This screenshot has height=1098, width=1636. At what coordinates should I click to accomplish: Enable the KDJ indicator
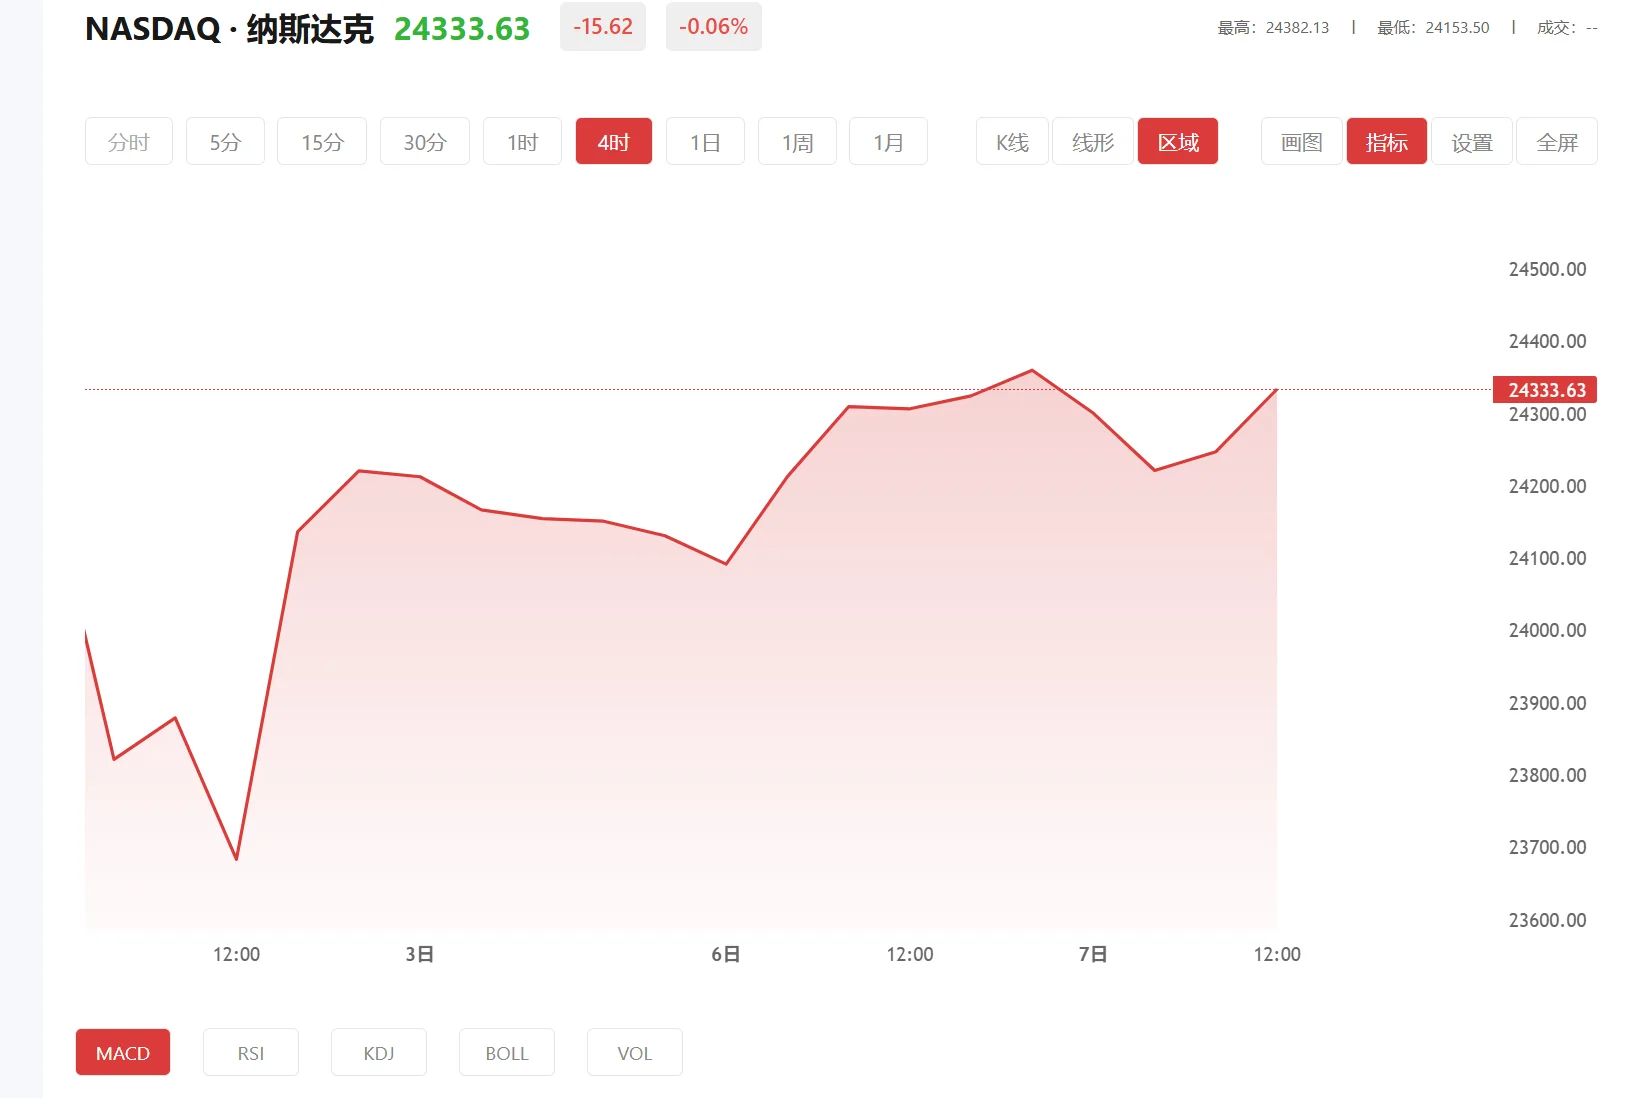(x=378, y=1052)
